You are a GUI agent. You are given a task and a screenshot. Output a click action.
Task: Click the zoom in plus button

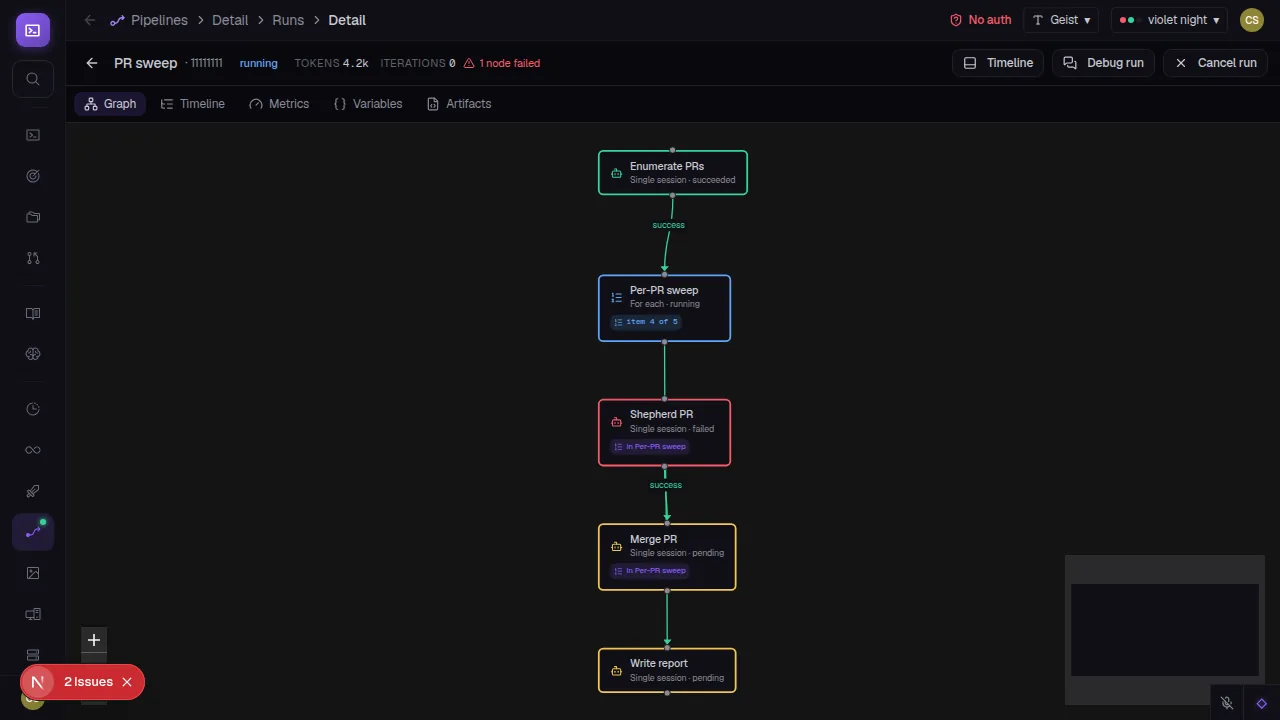pos(94,640)
